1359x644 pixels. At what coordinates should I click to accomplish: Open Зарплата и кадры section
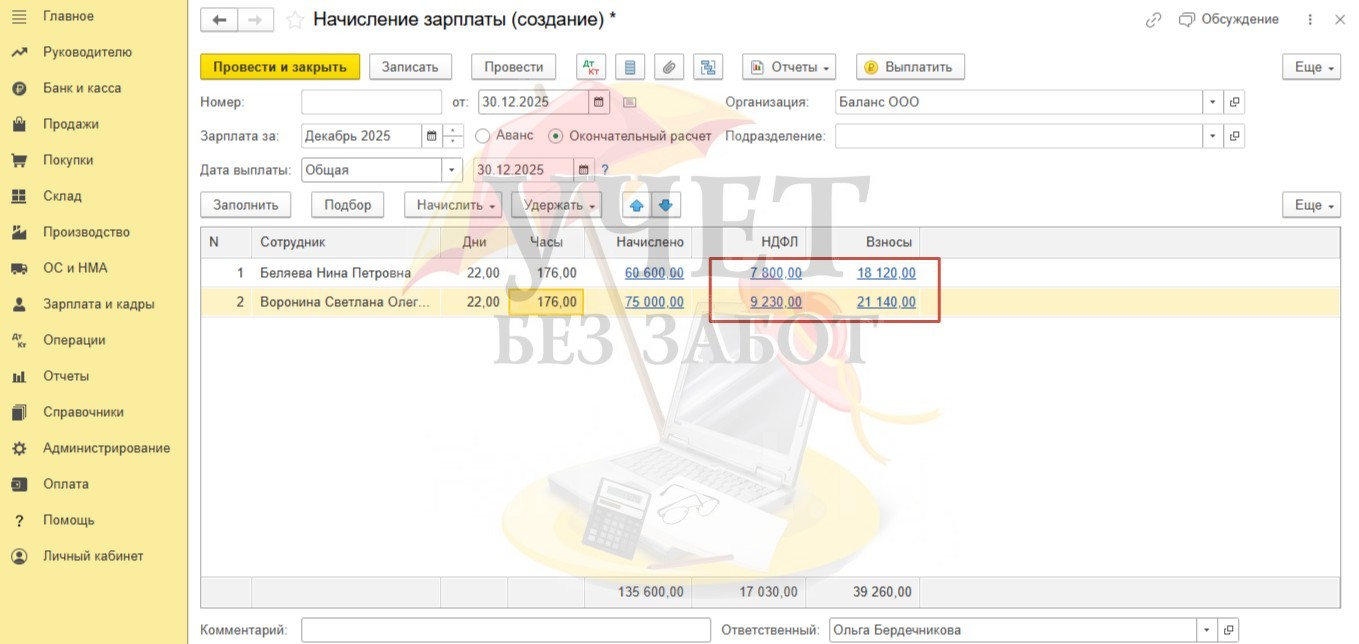pos(98,304)
